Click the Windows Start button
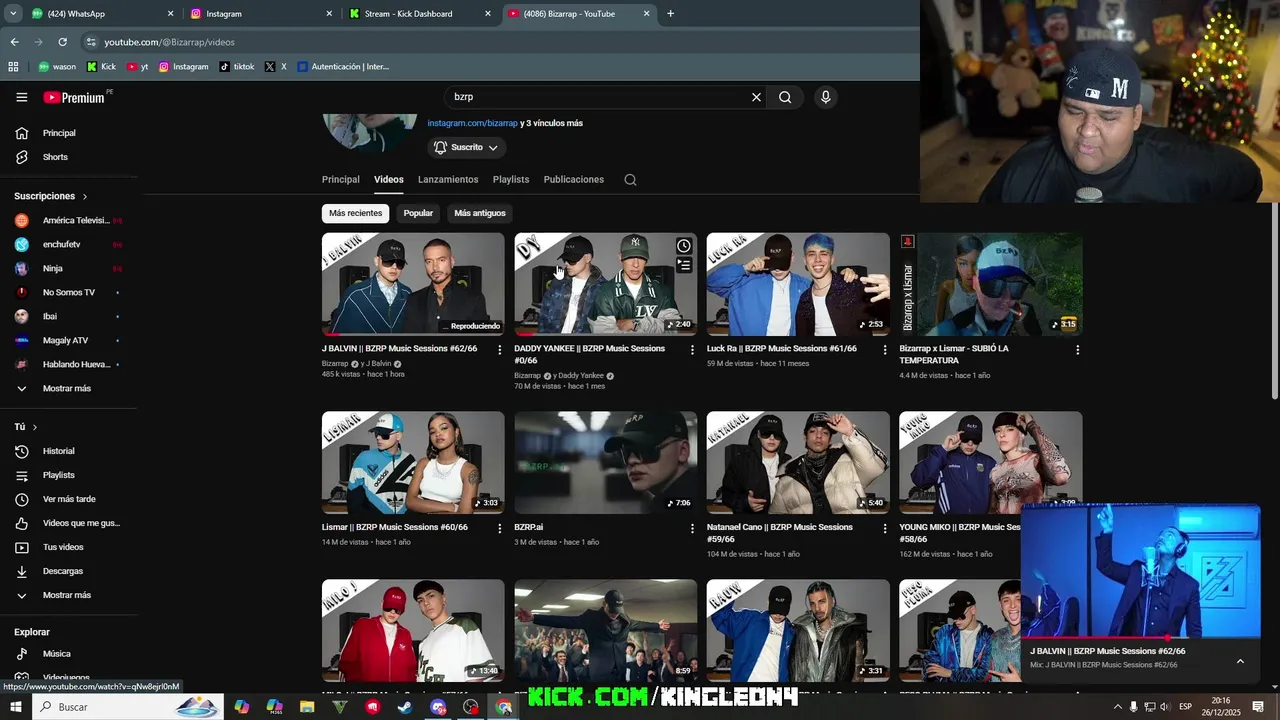1280x720 pixels. tap(15, 707)
